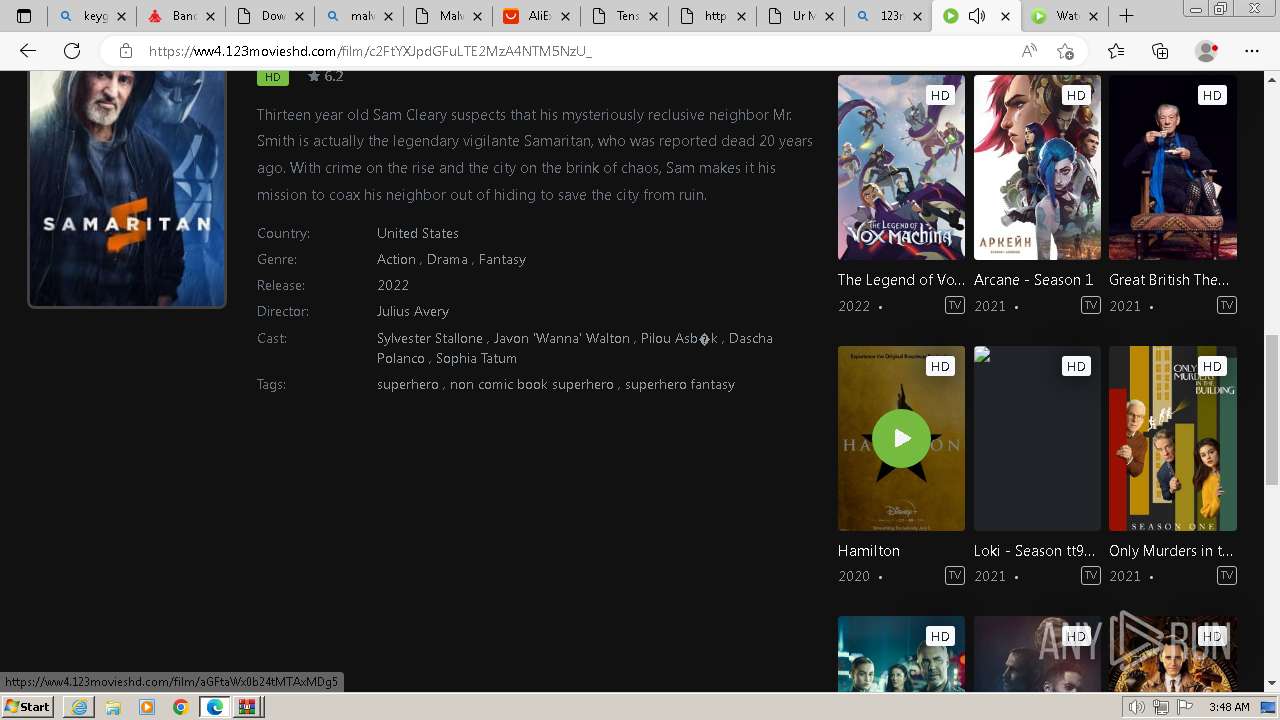Open the Drama genre link
Image resolution: width=1280 pixels, height=720 pixels.
pyautogui.click(x=447, y=259)
